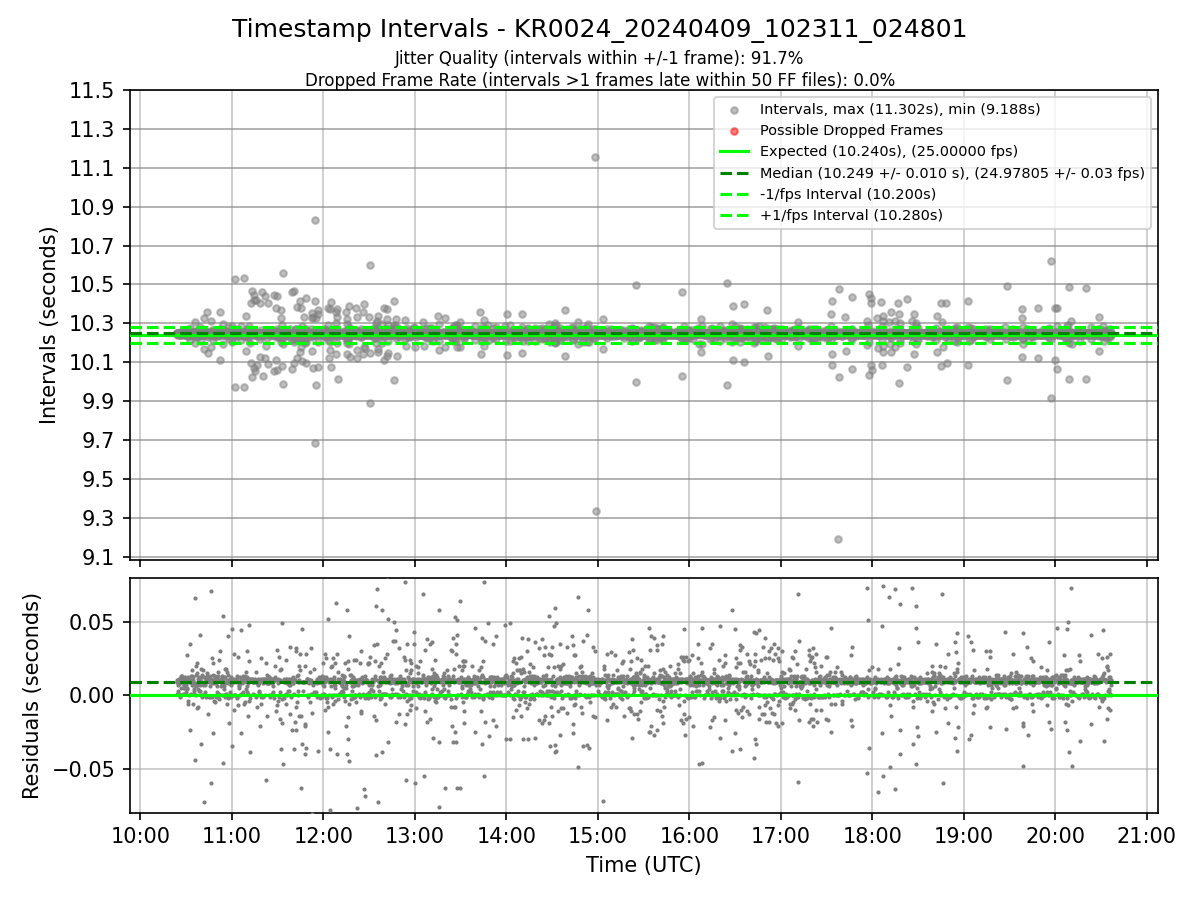Click the 10.3 y-axis tick label
Viewport: 1200px width, 900px height.
point(93,324)
